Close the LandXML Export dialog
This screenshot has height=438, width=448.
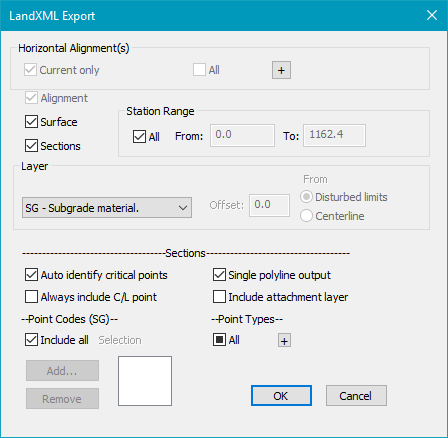click(432, 15)
